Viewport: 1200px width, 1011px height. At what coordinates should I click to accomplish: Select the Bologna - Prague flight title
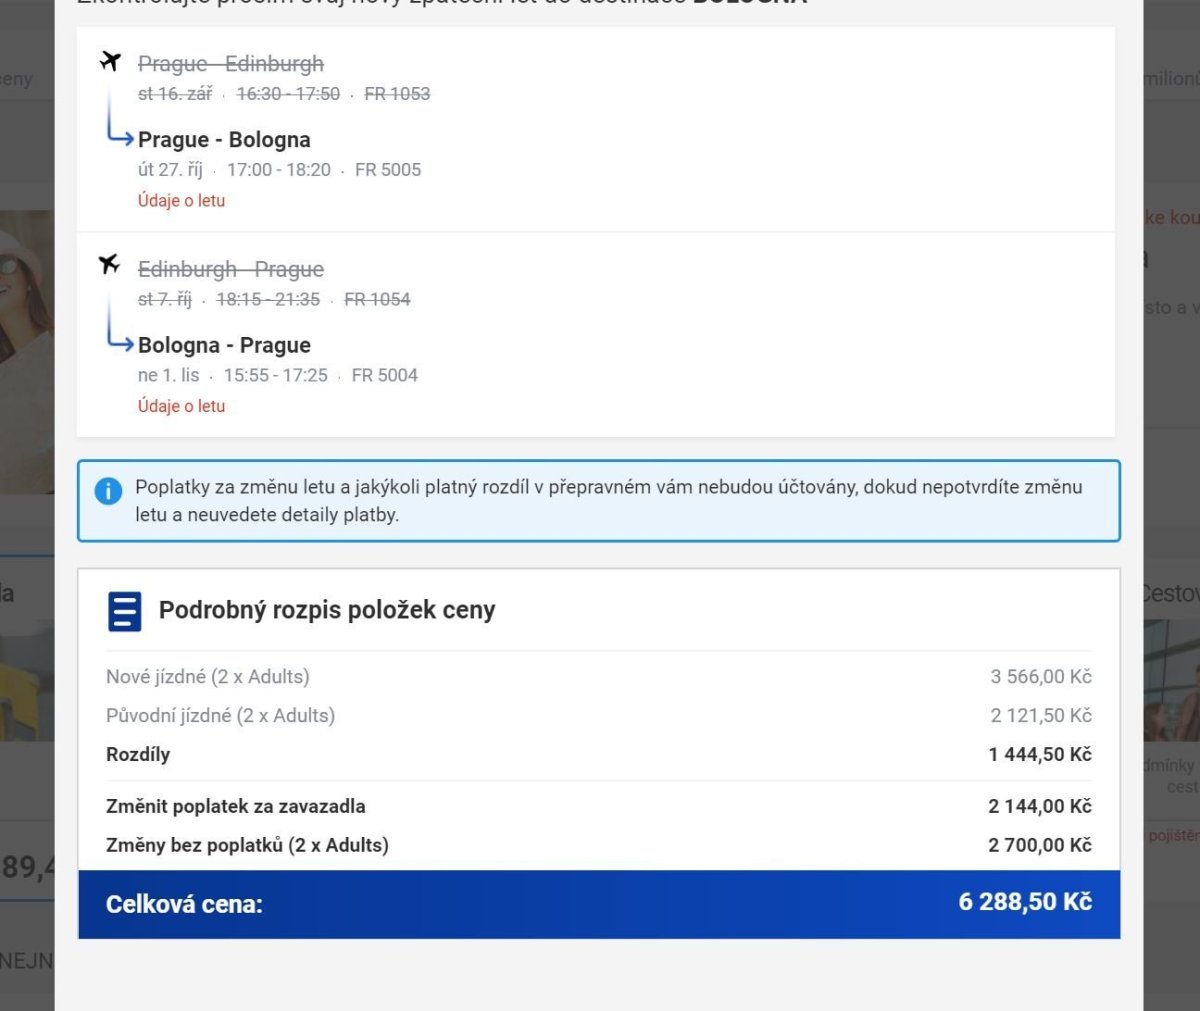pos(224,345)
